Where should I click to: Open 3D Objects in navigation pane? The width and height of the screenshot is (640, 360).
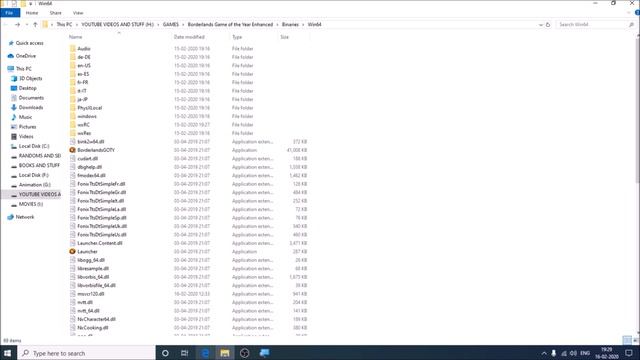click(x=30, y=78)
